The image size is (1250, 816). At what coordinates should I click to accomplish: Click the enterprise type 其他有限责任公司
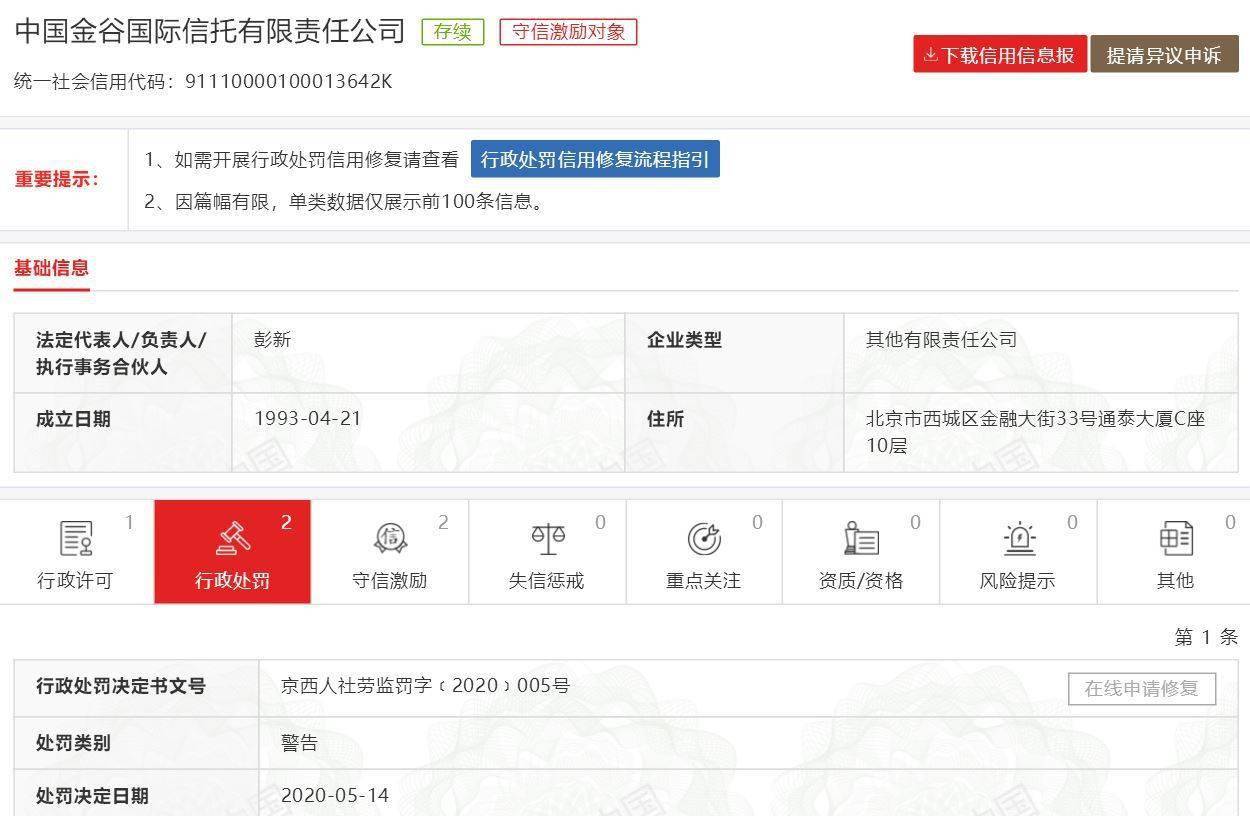tap(941, 340)
